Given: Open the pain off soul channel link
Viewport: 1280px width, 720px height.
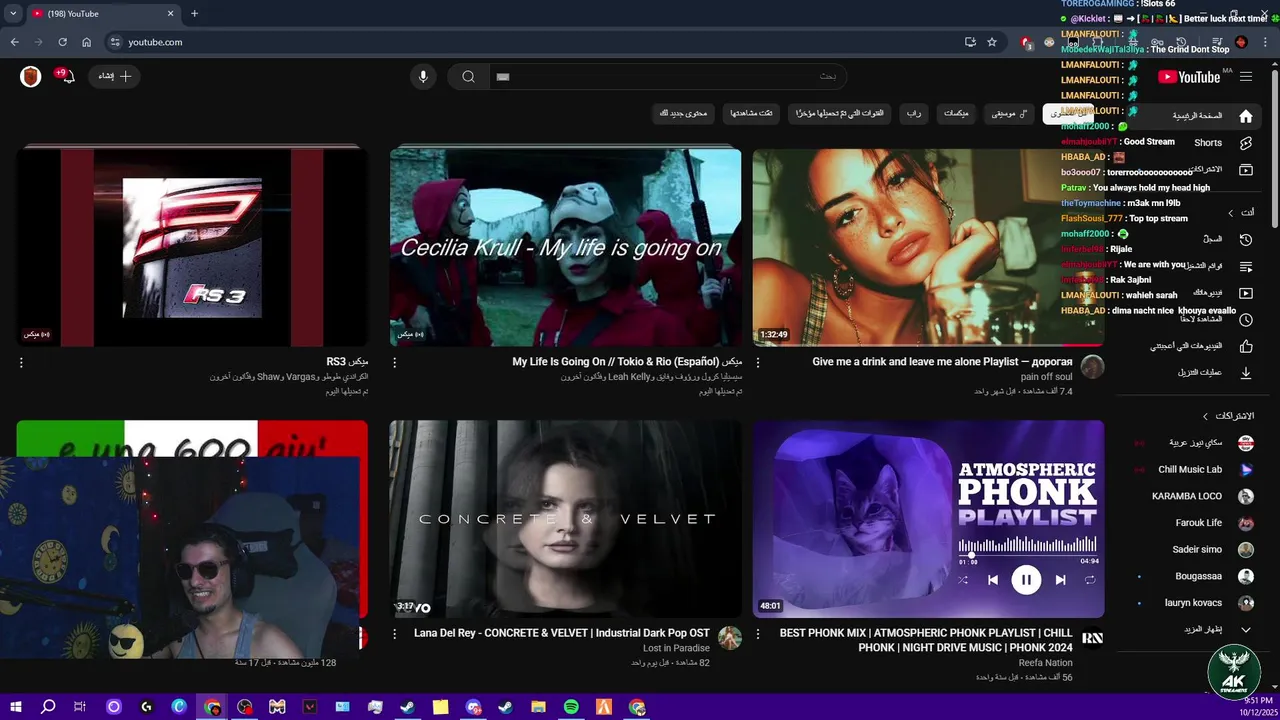Looking at the screenshot, I should [1046, 377].
